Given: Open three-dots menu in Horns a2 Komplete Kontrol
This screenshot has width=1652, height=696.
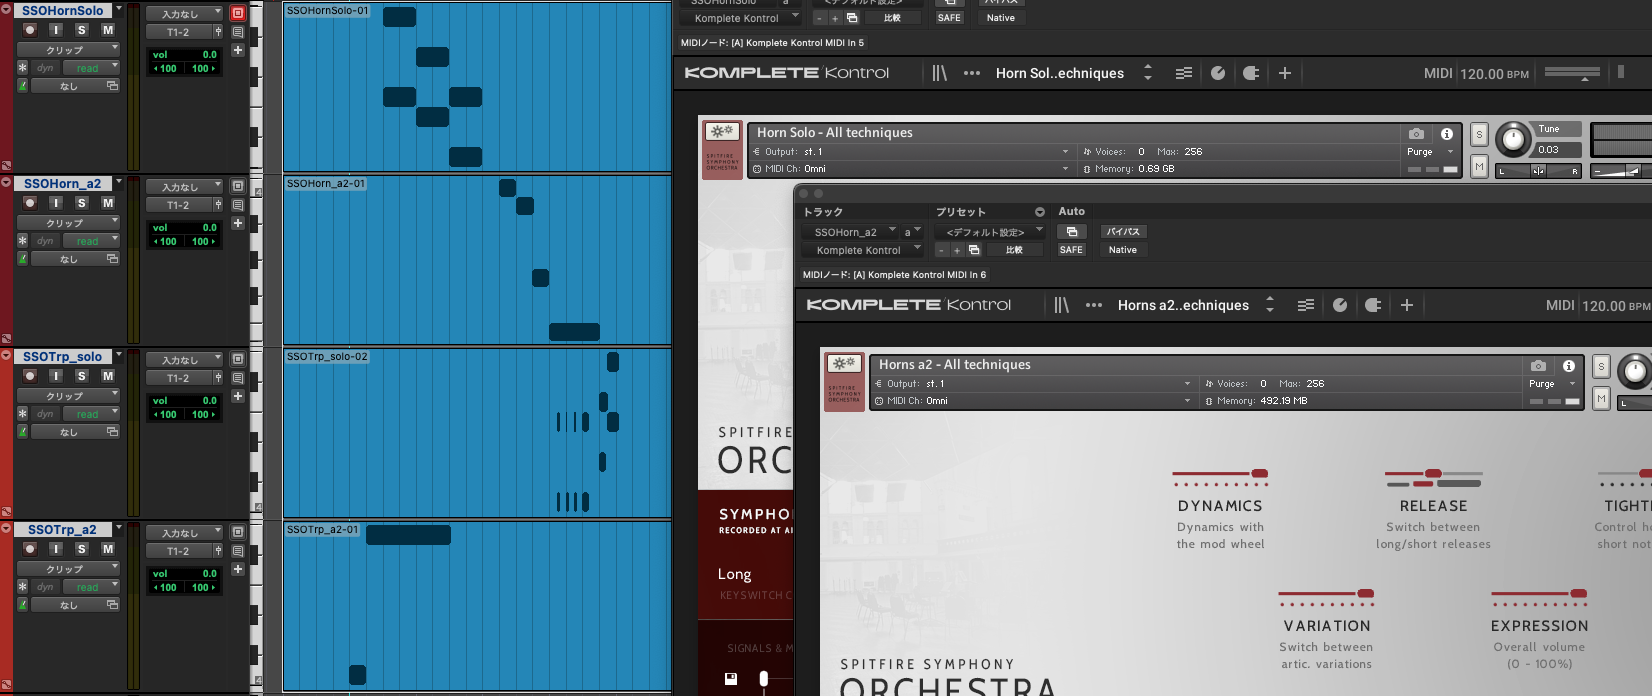Looking at the screenshot, I should point(1094,305).
